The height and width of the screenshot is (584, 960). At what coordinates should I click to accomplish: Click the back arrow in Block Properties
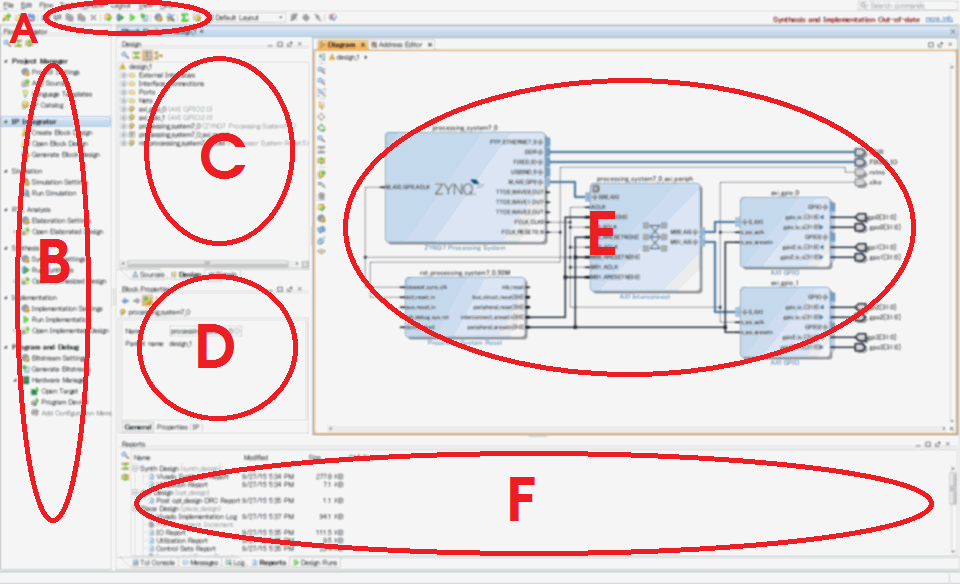click(x=124, y=299)
